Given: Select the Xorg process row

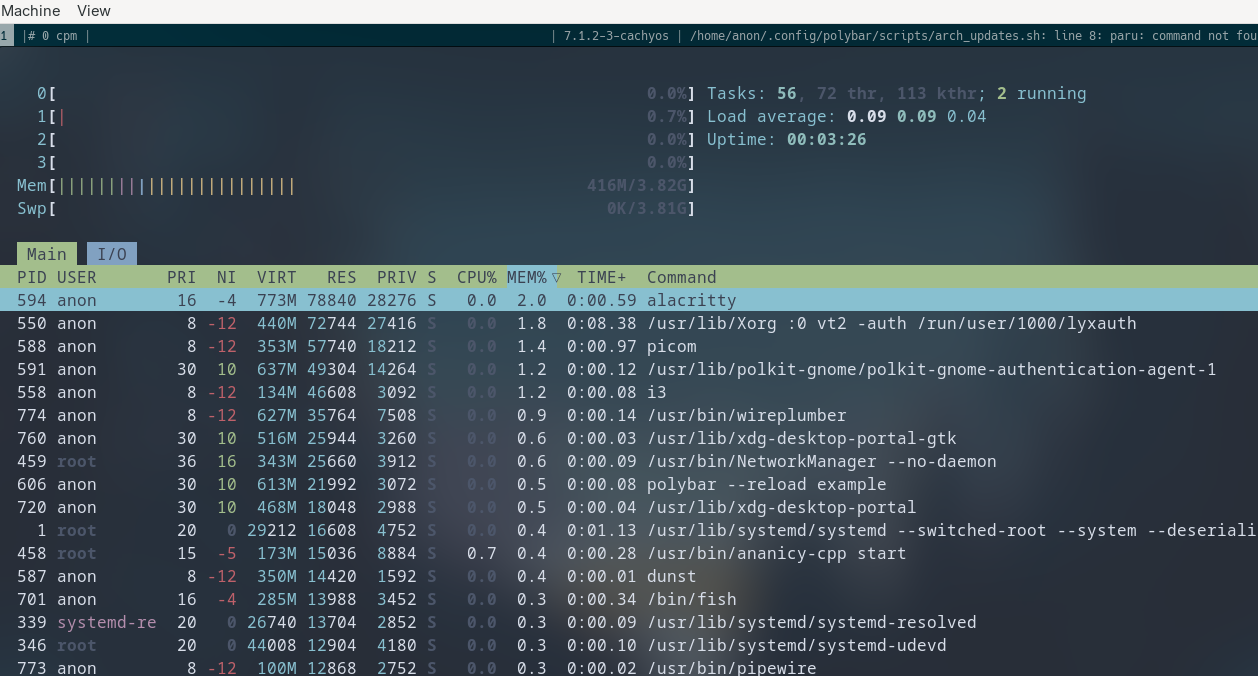Looking at the screenshot, I should pyautogui.click(x=629, y=323).
